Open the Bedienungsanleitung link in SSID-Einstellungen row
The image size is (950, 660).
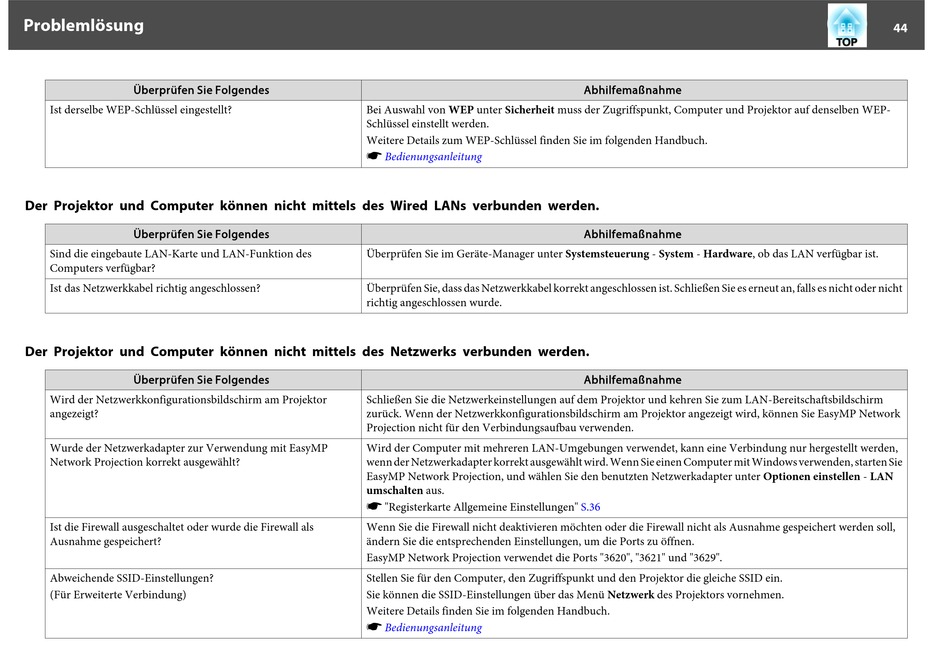point(433,627)
